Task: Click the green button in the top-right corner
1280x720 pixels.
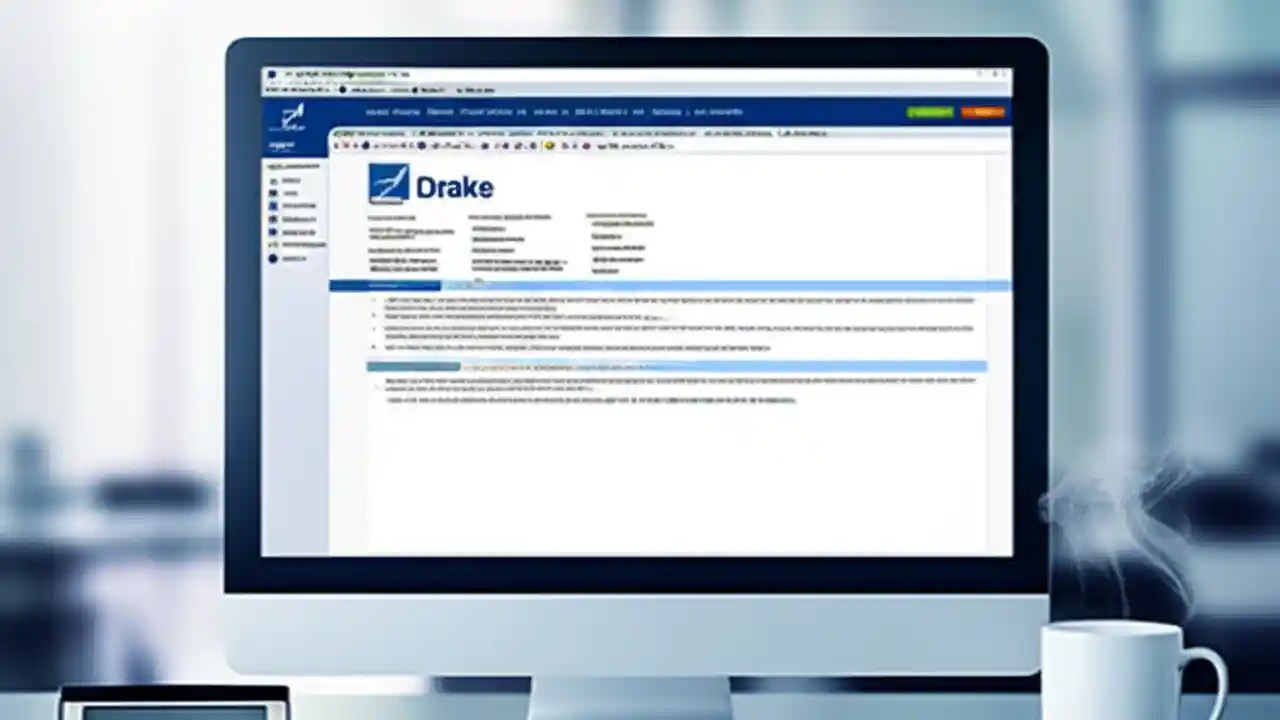Action: [930, 112]
